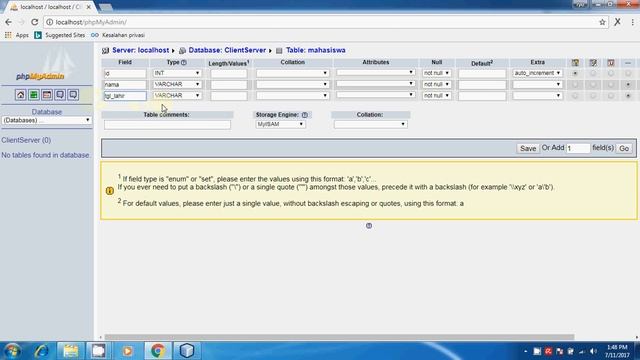Click the Unique column header icon

(x=611, y=62)
